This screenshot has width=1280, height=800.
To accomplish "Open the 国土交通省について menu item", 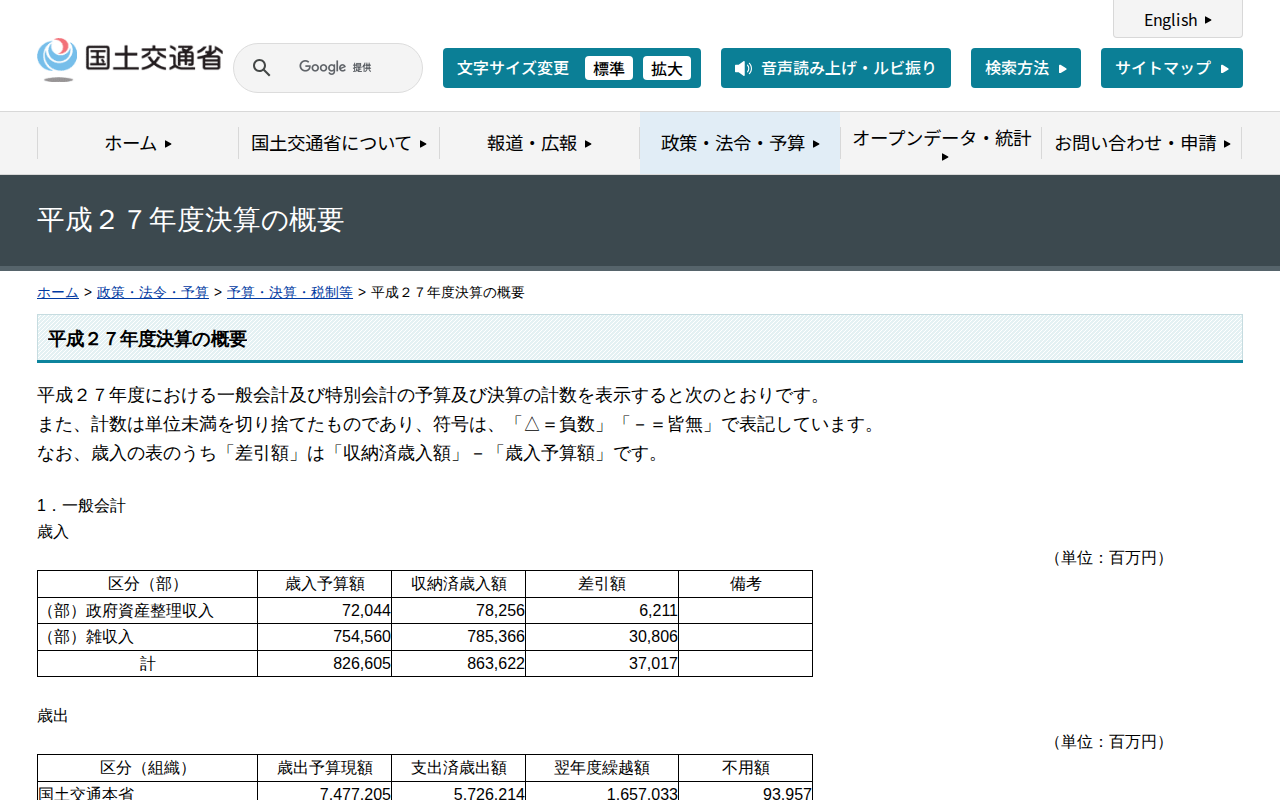I will (338, 143).
